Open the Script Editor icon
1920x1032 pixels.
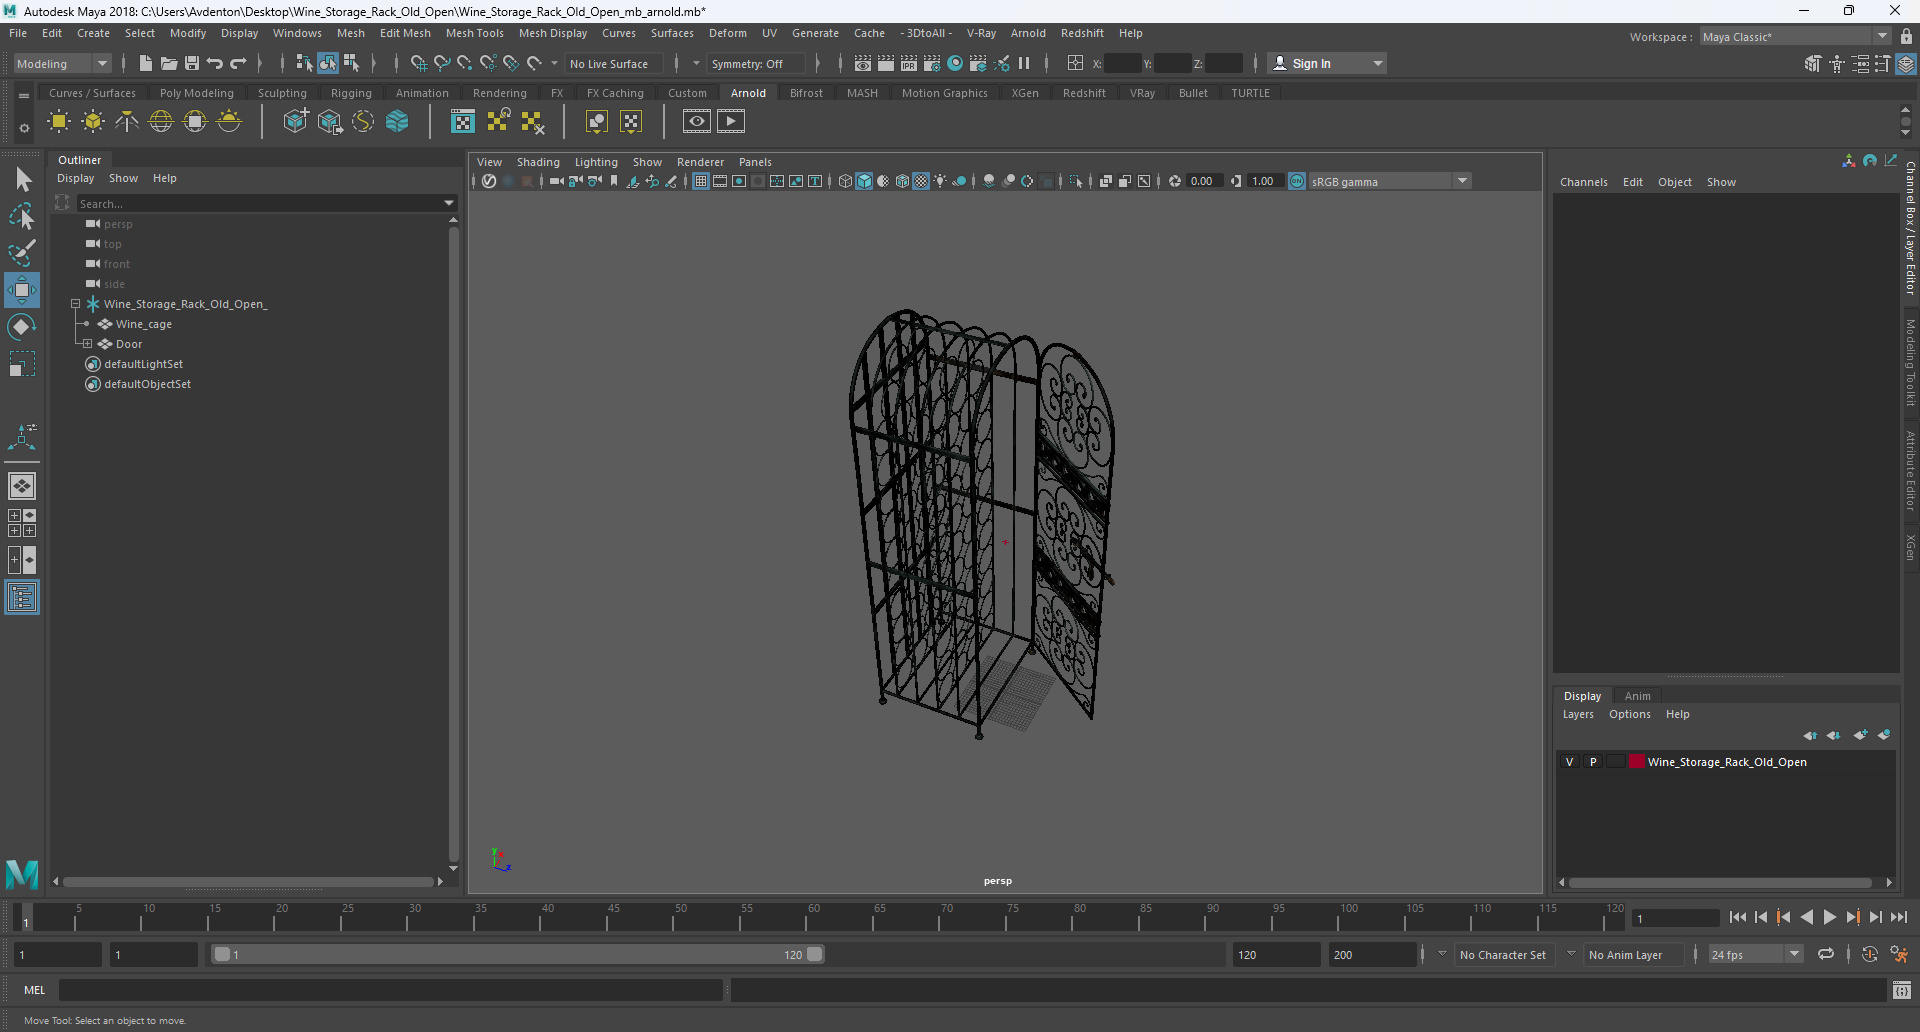point(1902,990)
